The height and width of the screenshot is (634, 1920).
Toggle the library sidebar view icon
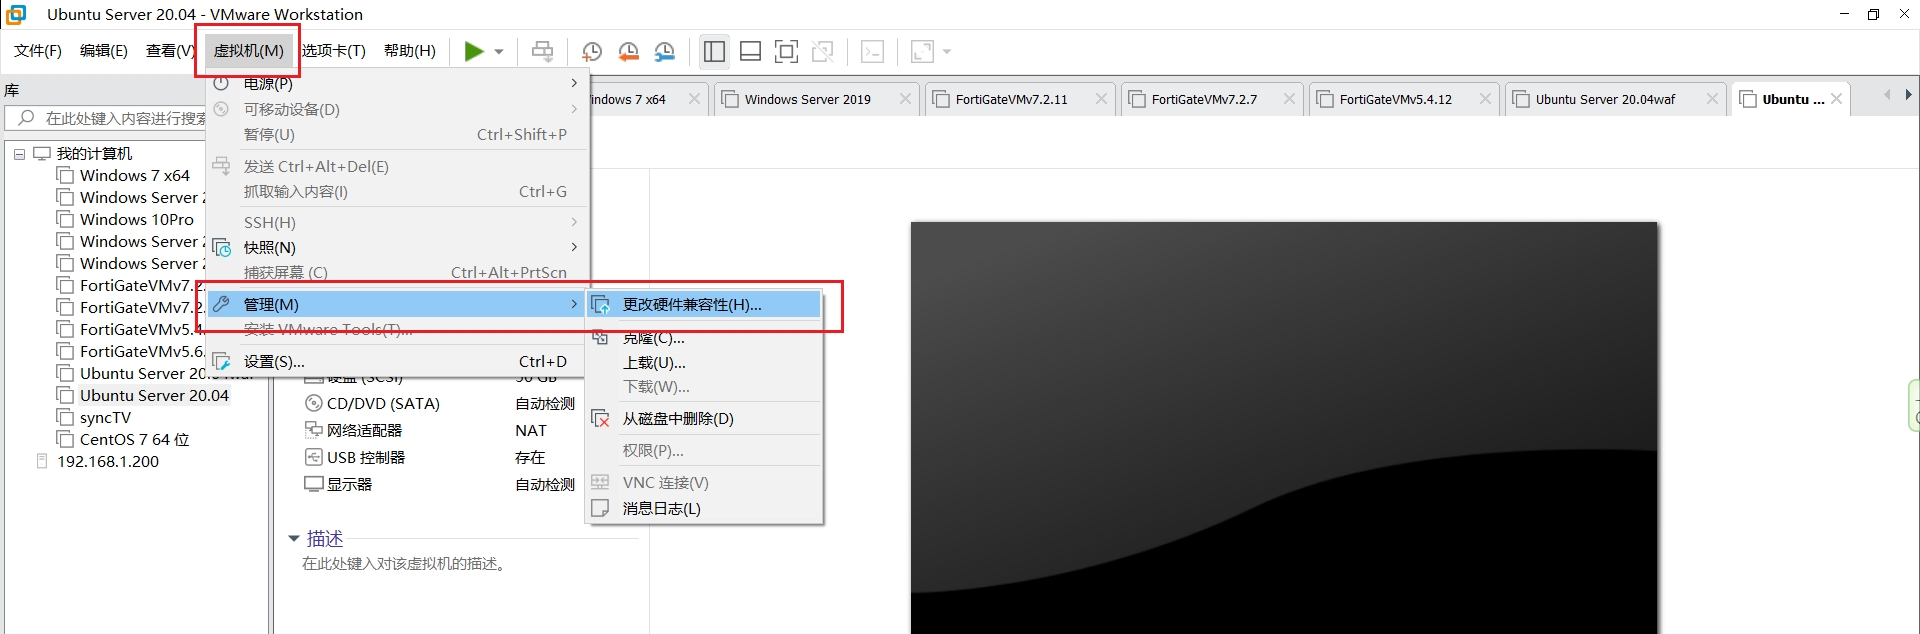coord(714,52)
